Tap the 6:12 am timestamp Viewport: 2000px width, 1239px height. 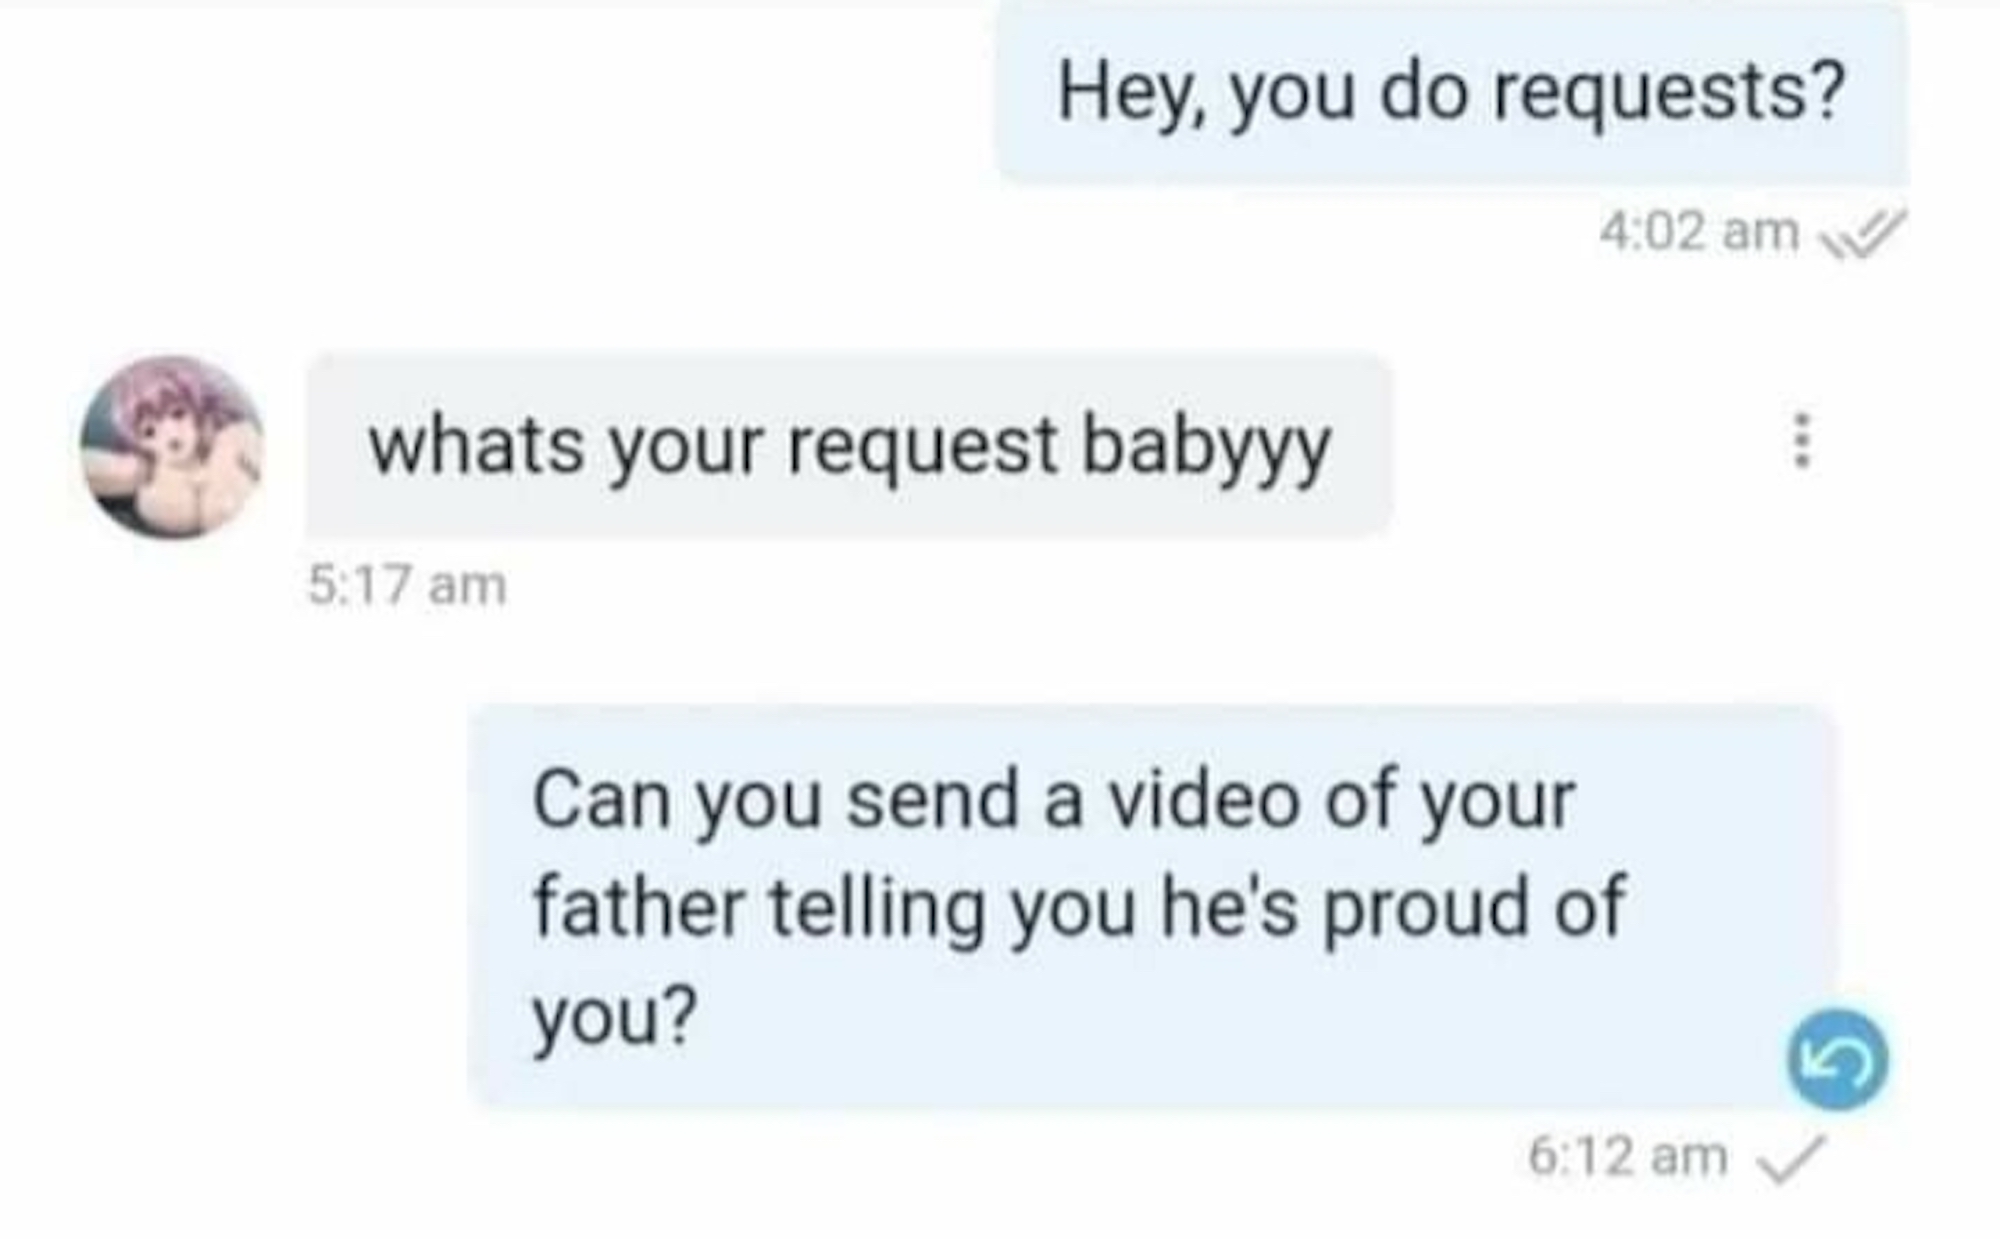point(1628,1157)
